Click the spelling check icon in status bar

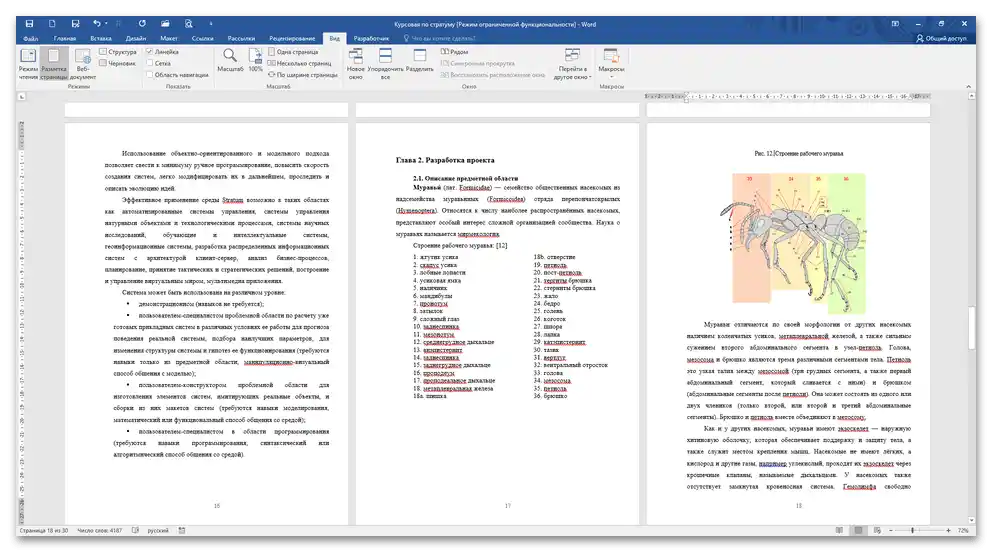(x=135, y=531)
